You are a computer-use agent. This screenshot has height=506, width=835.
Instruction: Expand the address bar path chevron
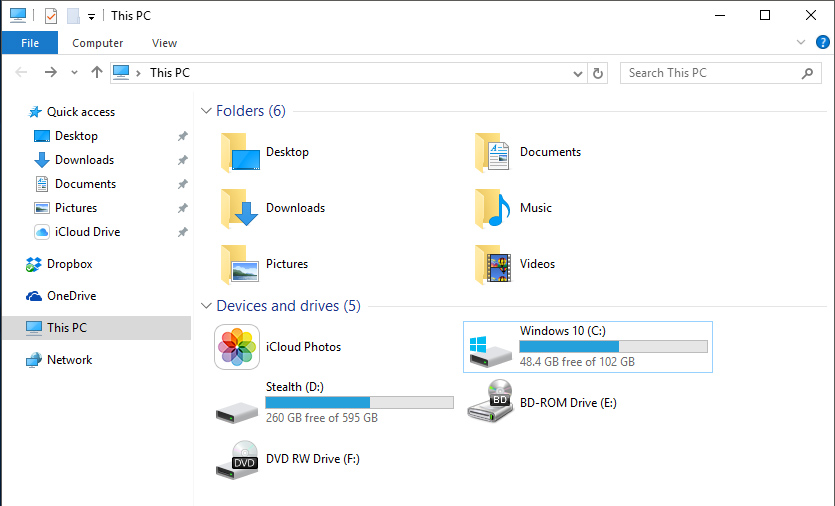pos(138,73)
